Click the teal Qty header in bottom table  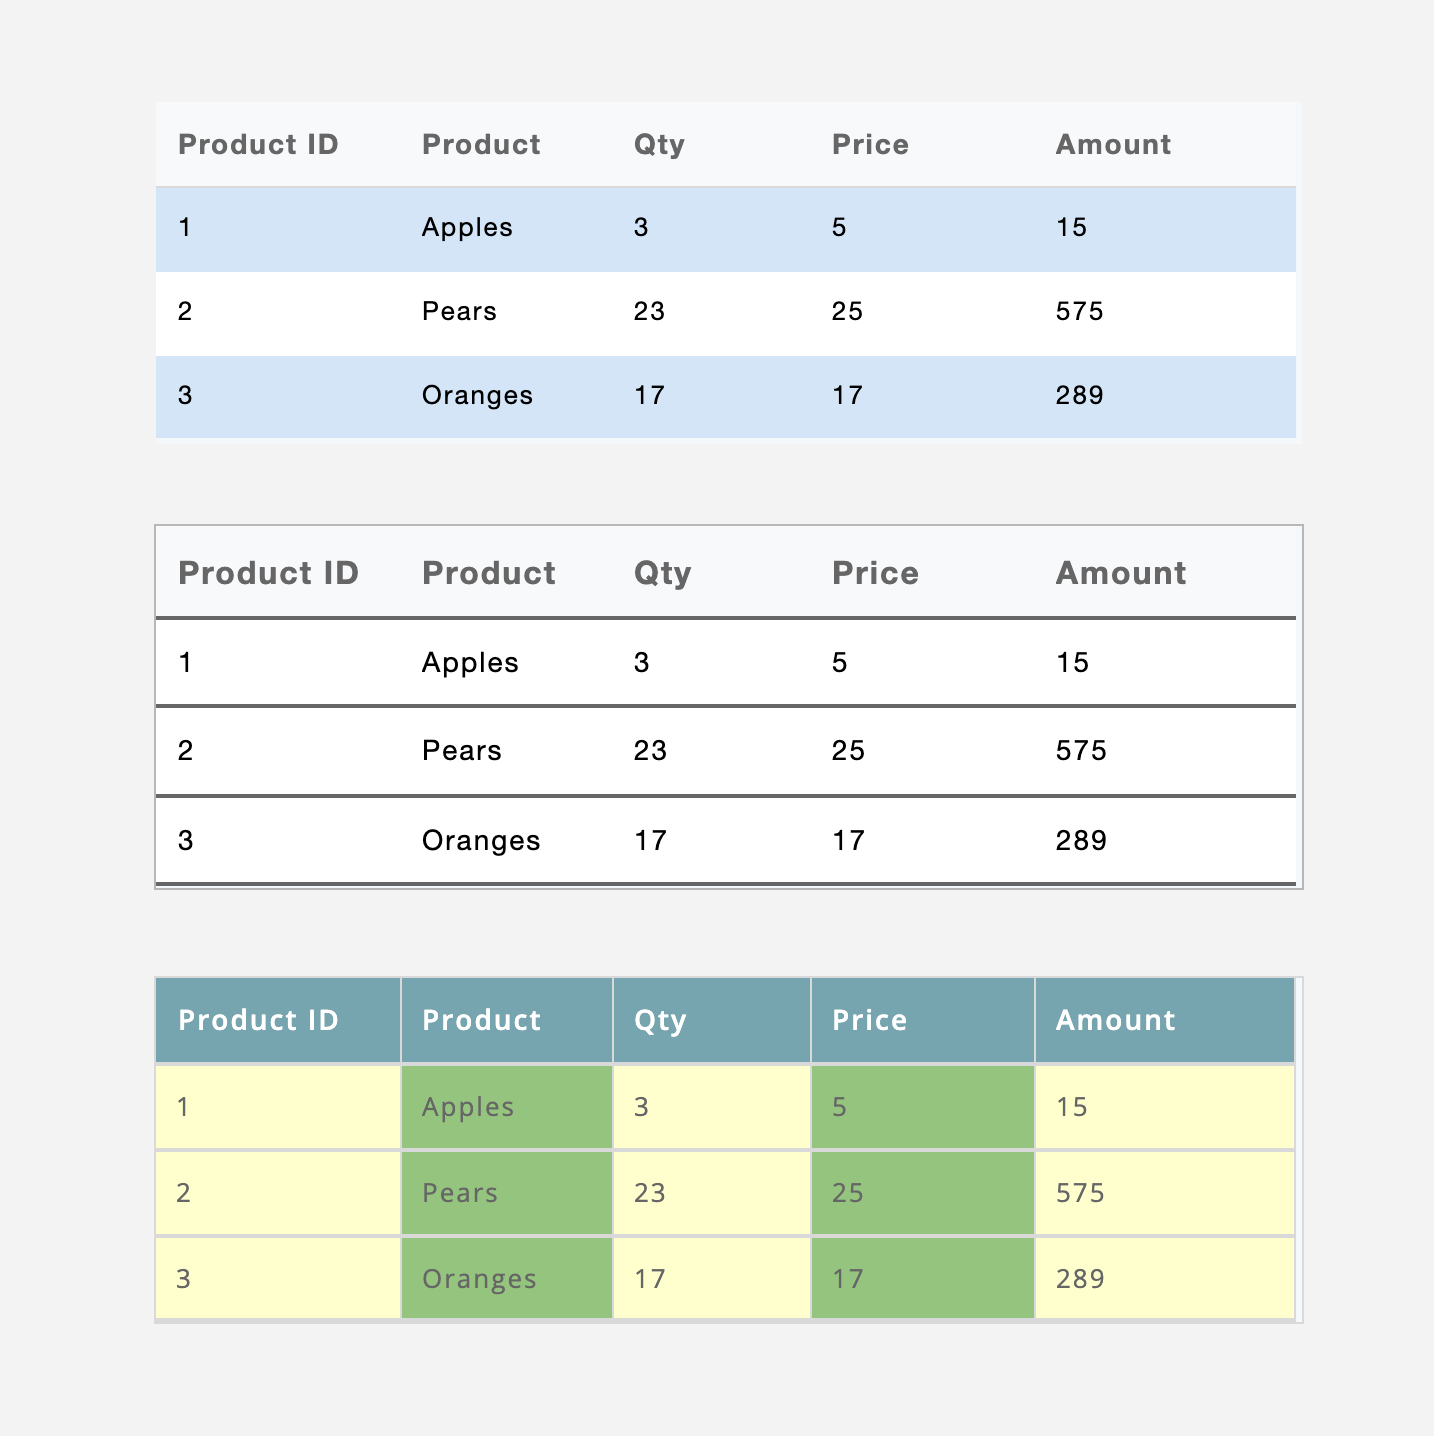click(x=712, y=1021)
